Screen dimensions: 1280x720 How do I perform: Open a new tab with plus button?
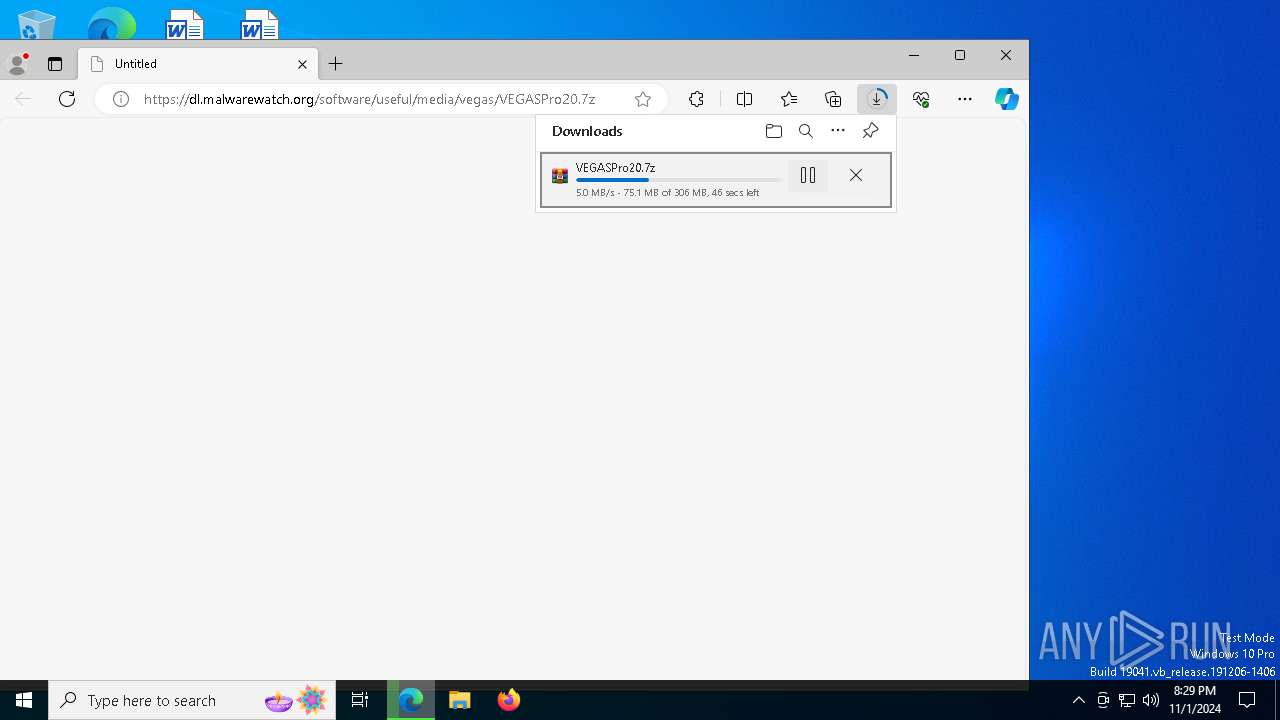point(336,64)
